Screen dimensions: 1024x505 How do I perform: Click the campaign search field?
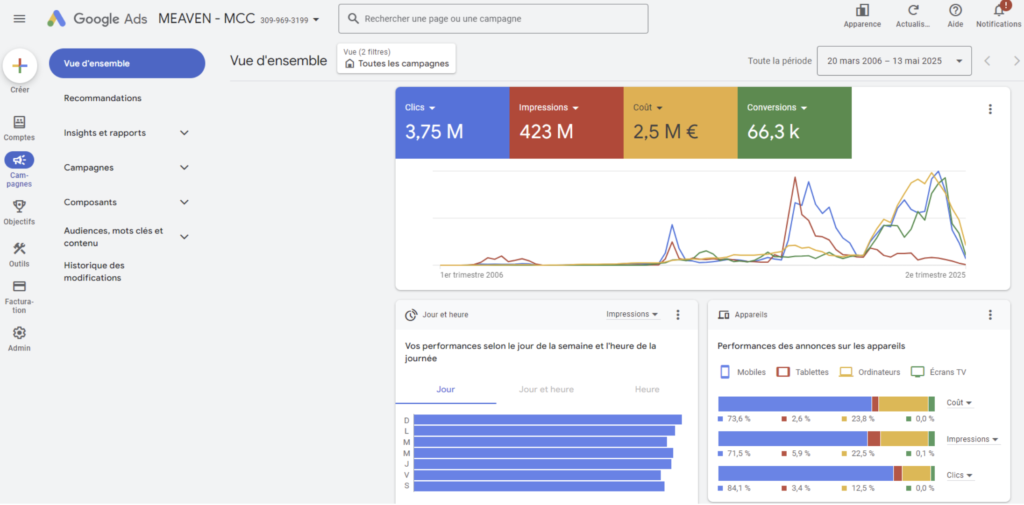click(x=492, y=19)
